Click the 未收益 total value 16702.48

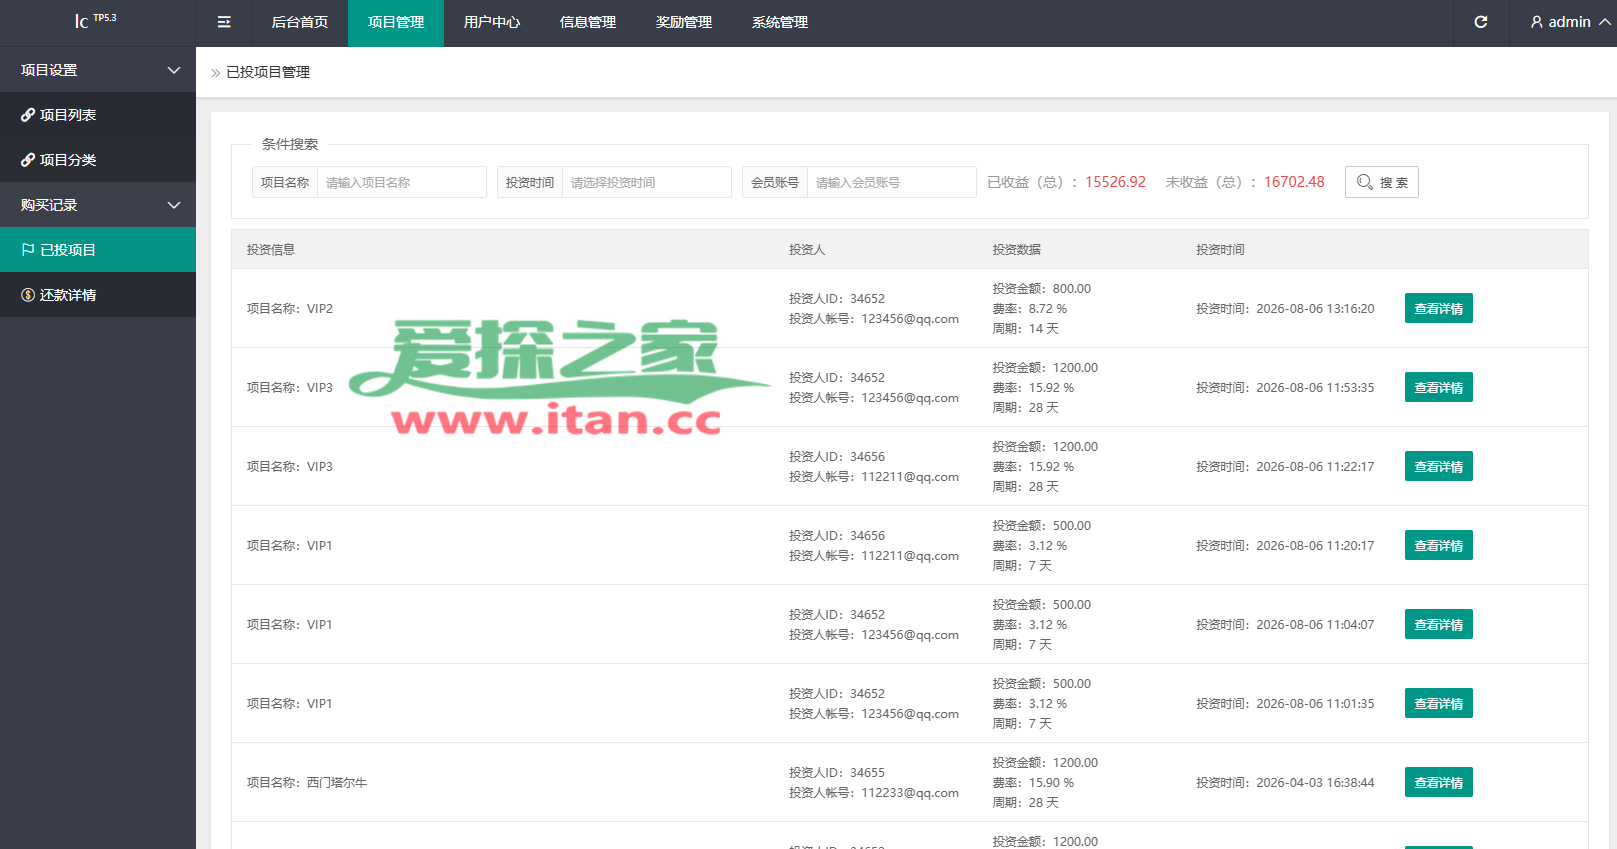pyautogui.click(x=1294, y=182)
